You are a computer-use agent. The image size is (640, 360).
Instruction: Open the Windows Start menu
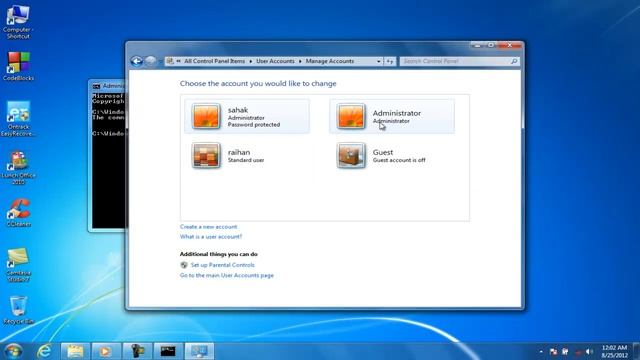pyautogui.click(x=13, y=351)
